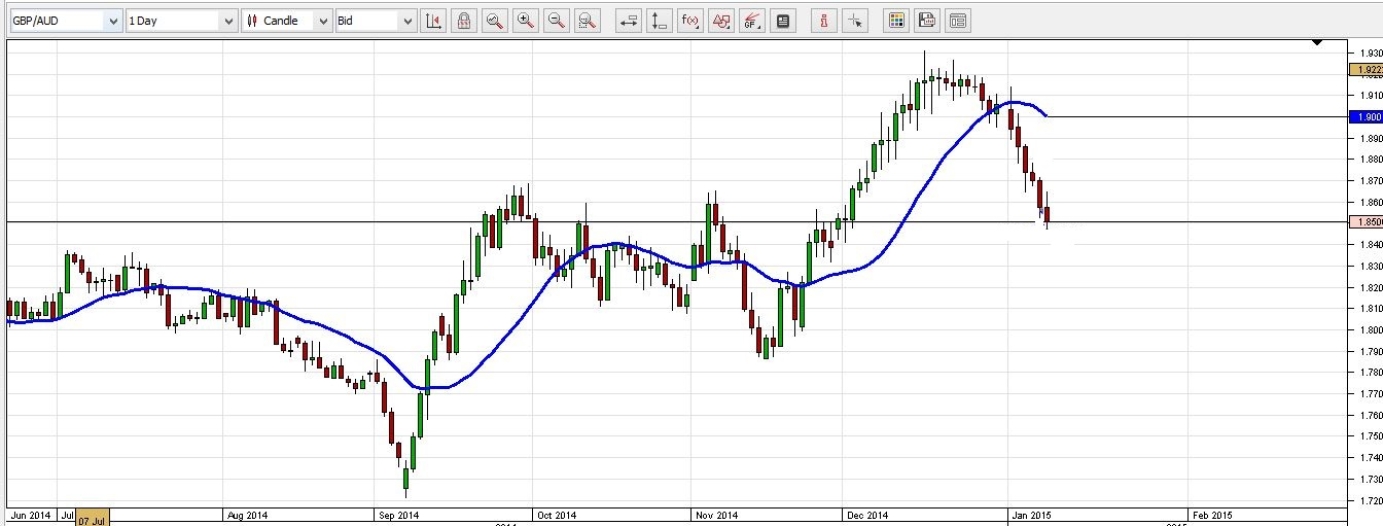Screen dimensions: 1383x526
Task: Toggle the chart lock icon
Action: pos(463,20)
